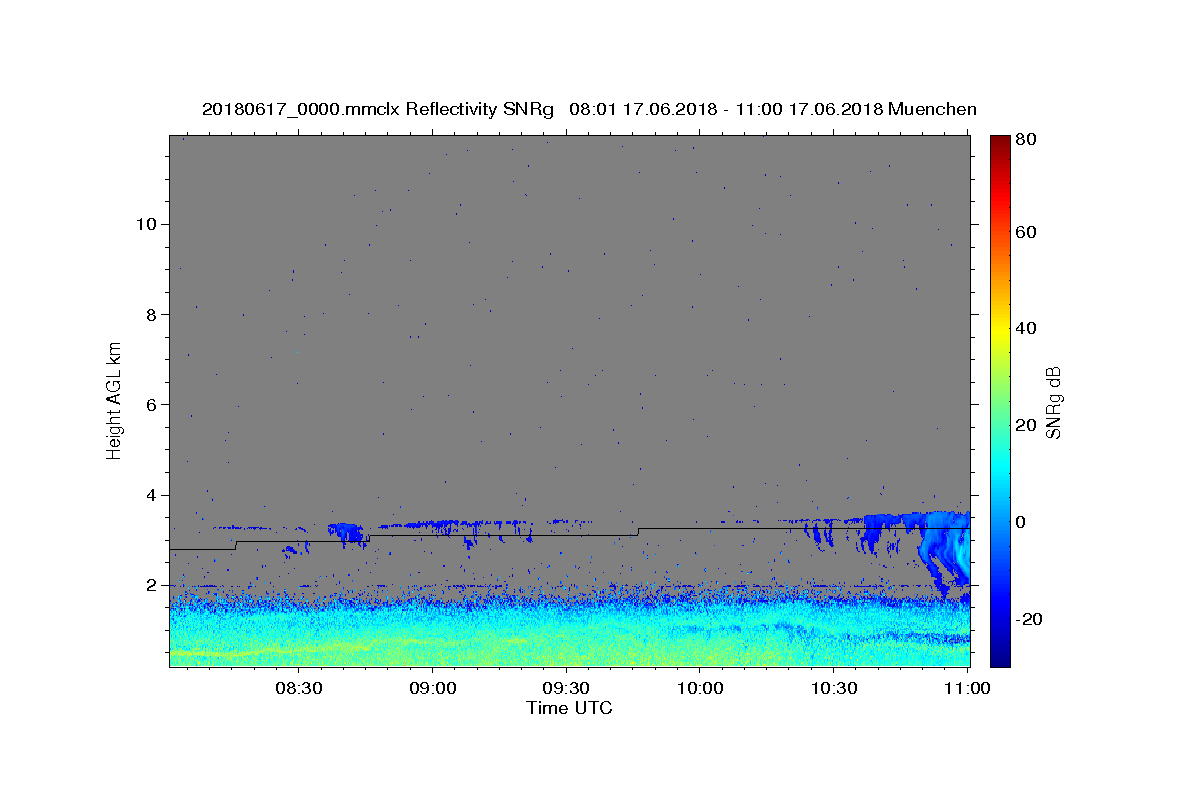The height and width of the screenshot is (800, 1200).
Task: Click the 'Height AGL km' axis label
Action: 115,400
